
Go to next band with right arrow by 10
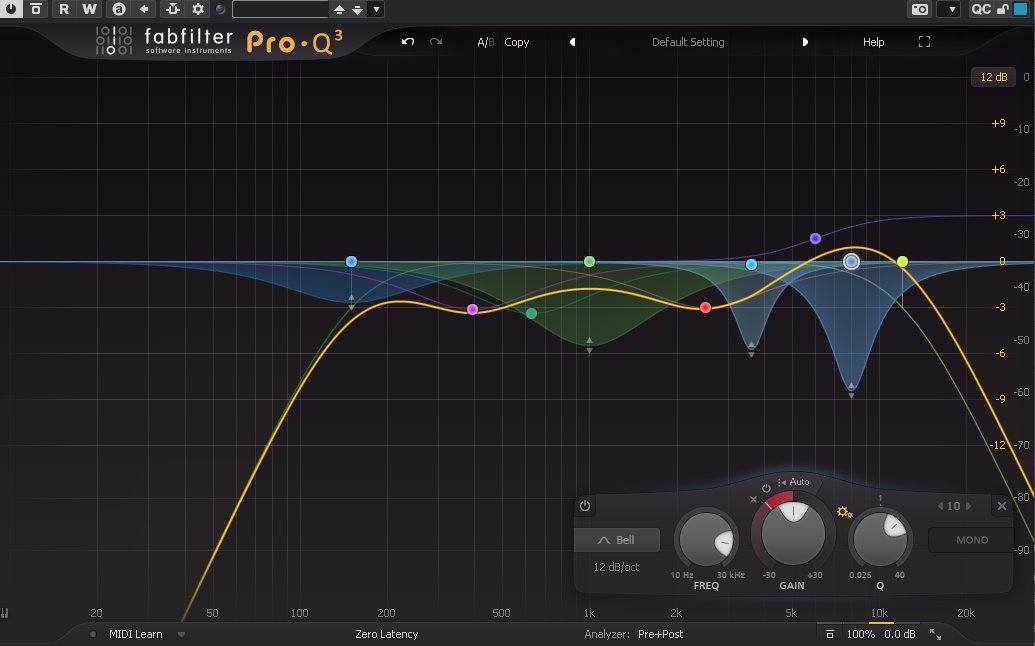(968, 506)
